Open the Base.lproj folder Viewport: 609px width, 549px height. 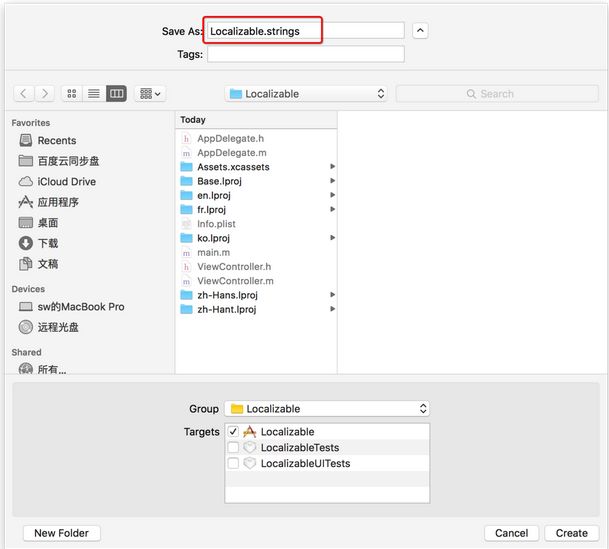click(x=219, y=181)
